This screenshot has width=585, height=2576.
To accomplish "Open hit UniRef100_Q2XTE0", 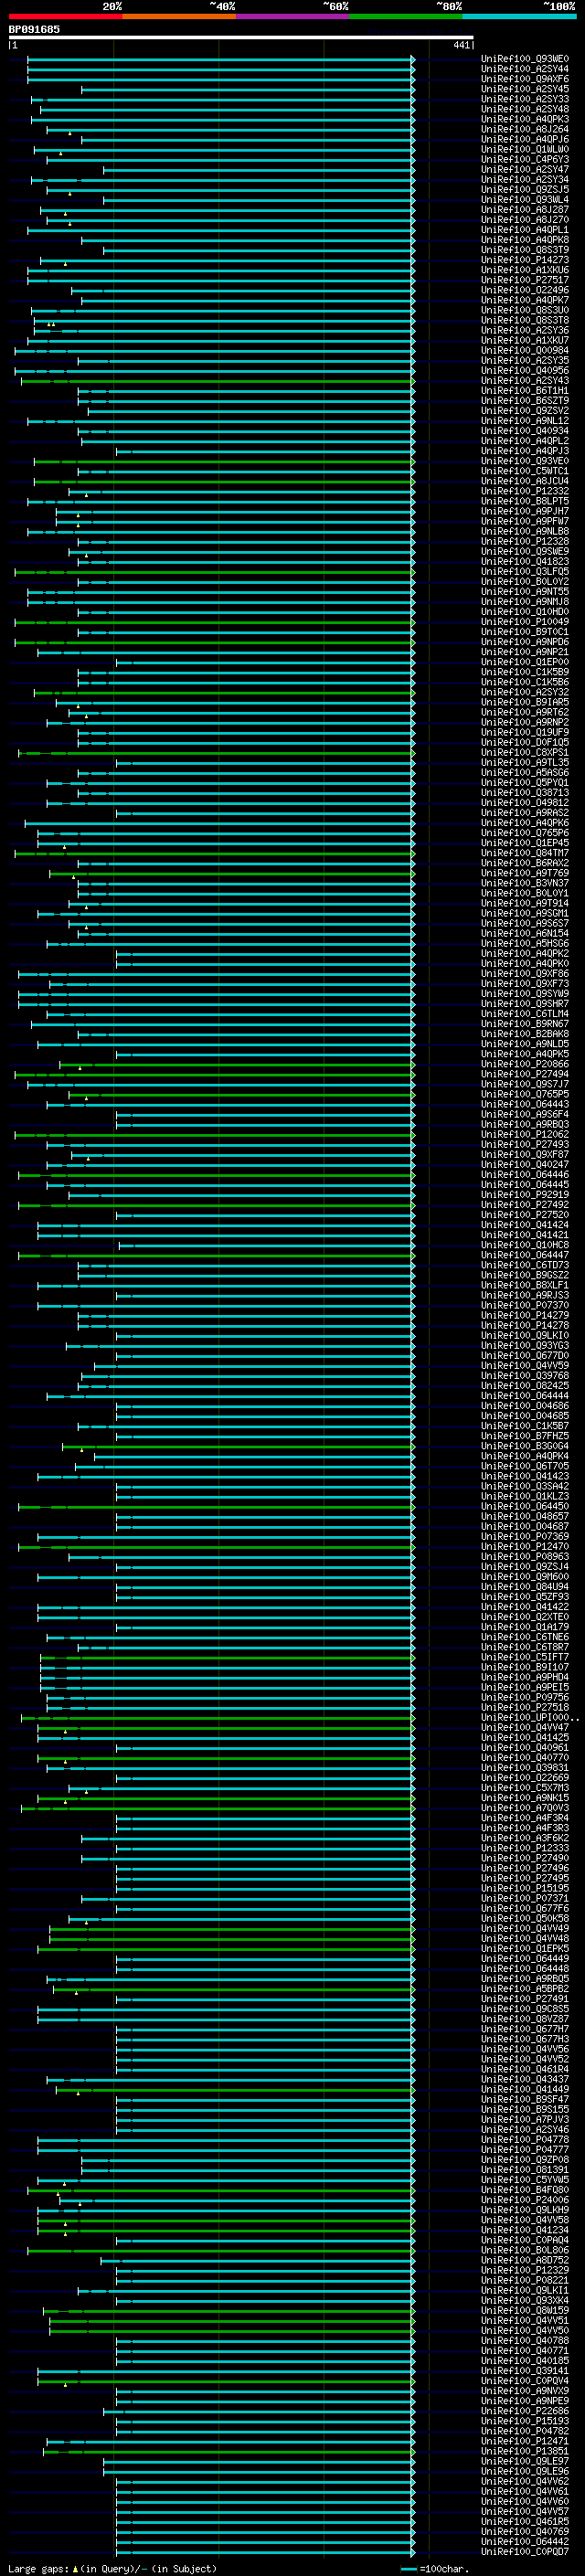I will [525, 1617].
